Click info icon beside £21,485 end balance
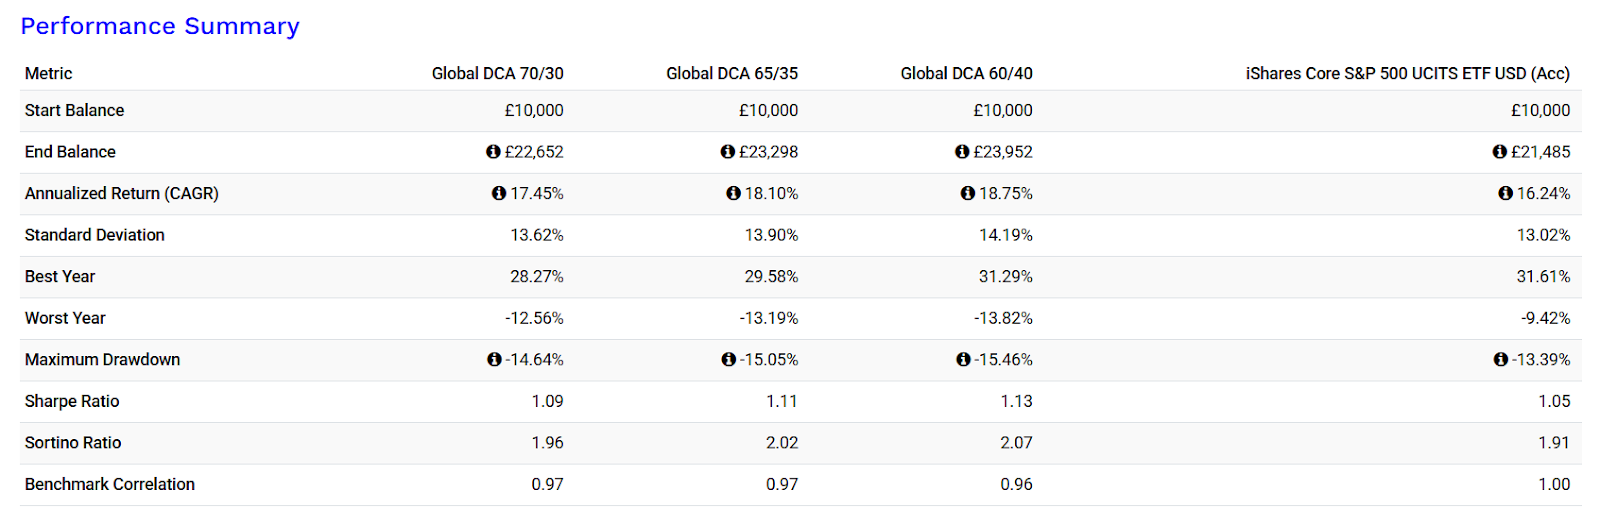 [x=1500, y=152]
